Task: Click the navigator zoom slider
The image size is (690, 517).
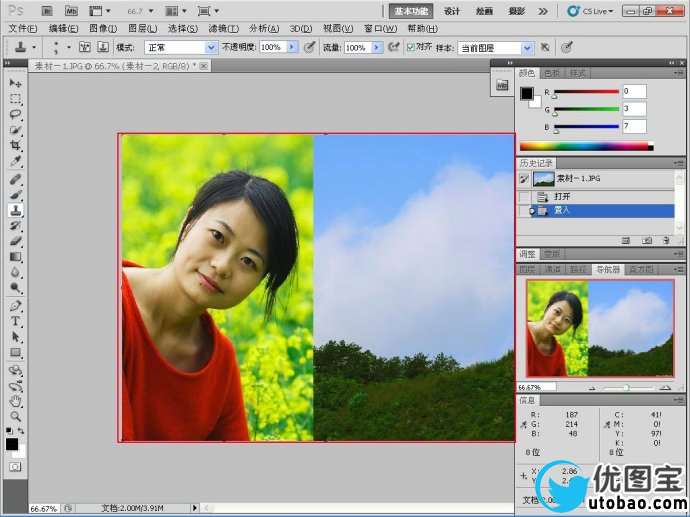Action: point(628,387)
